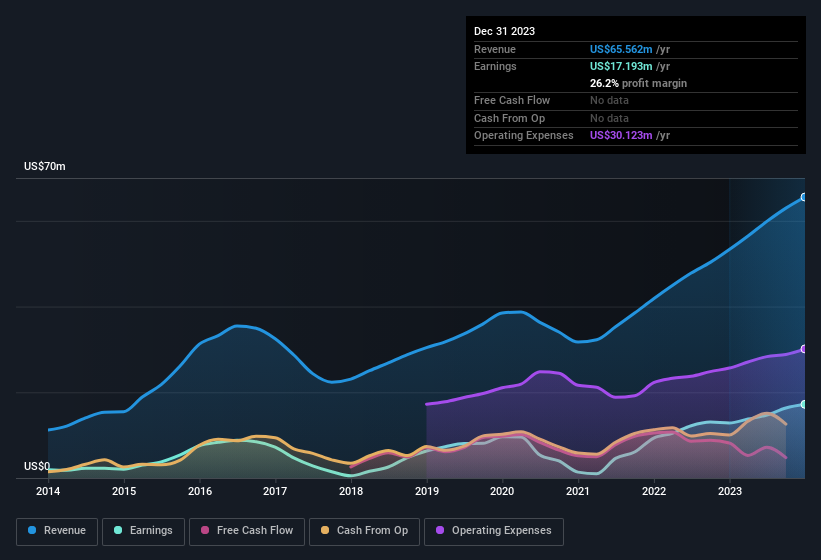This screenshot has width=821, height=560.
Task: Click the Cash From Op No data value
Action: 609,118
